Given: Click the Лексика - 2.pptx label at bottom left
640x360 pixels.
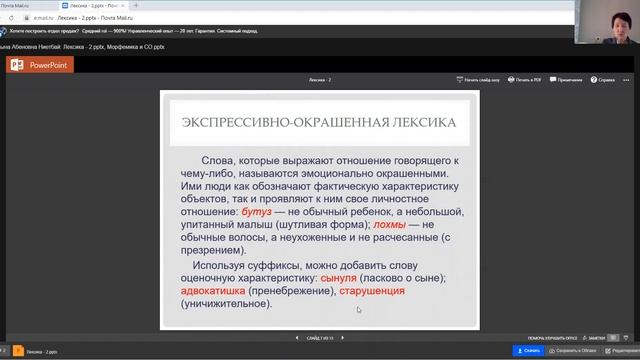Looking at the screenshot, I should [42, 351].
